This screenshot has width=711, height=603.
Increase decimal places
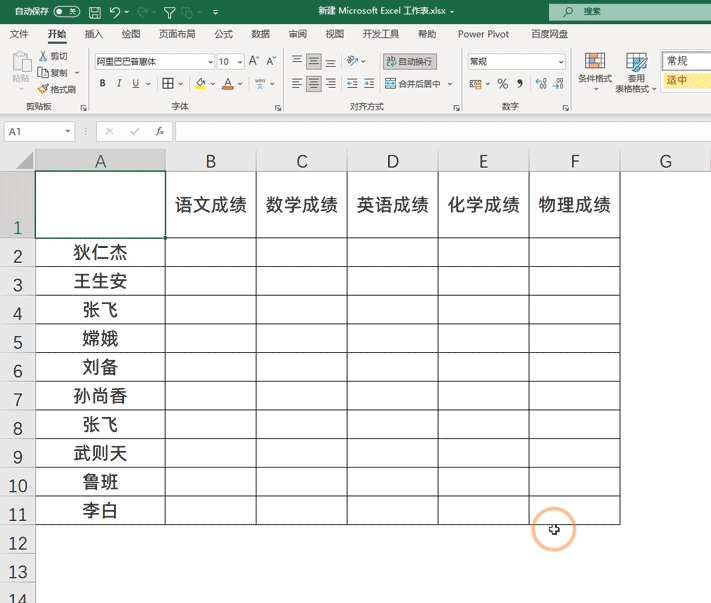pyautogui.click(x=541, y=83)
